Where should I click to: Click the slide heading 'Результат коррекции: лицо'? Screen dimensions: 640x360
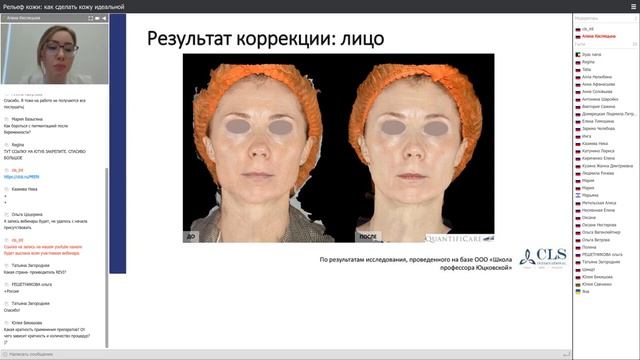[x=265, y=39]
